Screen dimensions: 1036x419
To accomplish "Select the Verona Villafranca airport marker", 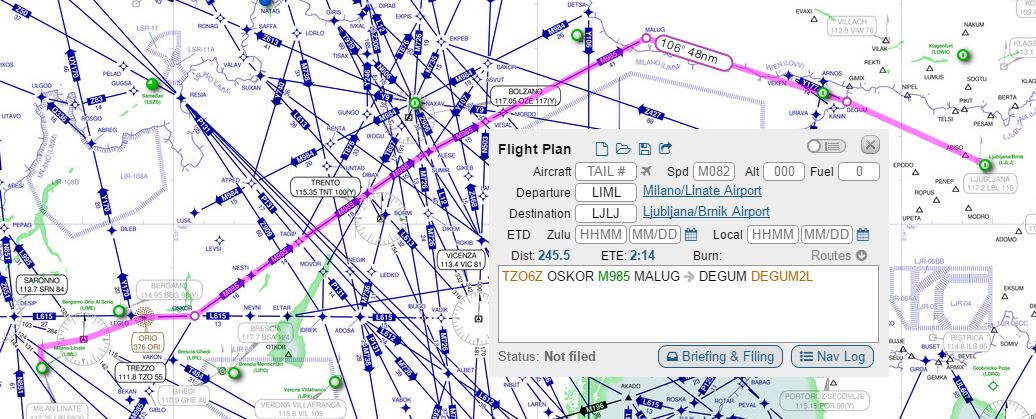I will [x=336, y=381].
